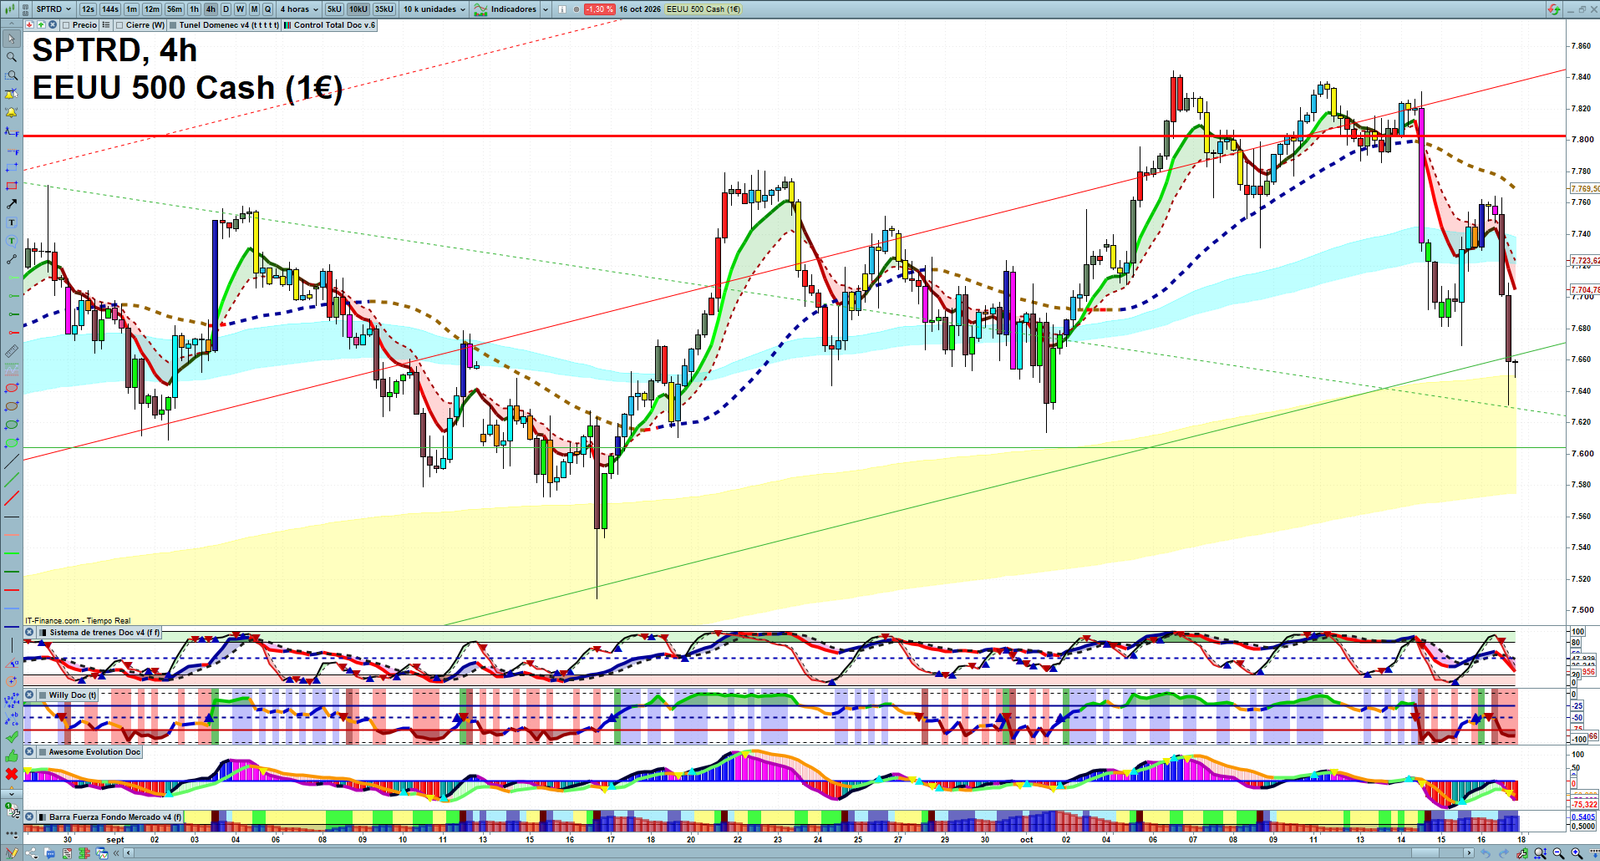The width and height of the screenshot is (1600, 861).
Task: Switch to the 12m timeframe
Action: (151, 9)
